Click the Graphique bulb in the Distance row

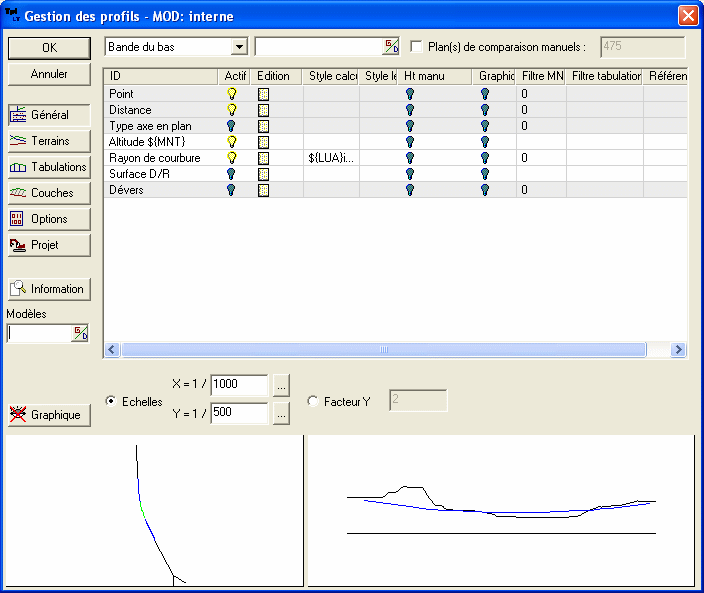point(485,110)
